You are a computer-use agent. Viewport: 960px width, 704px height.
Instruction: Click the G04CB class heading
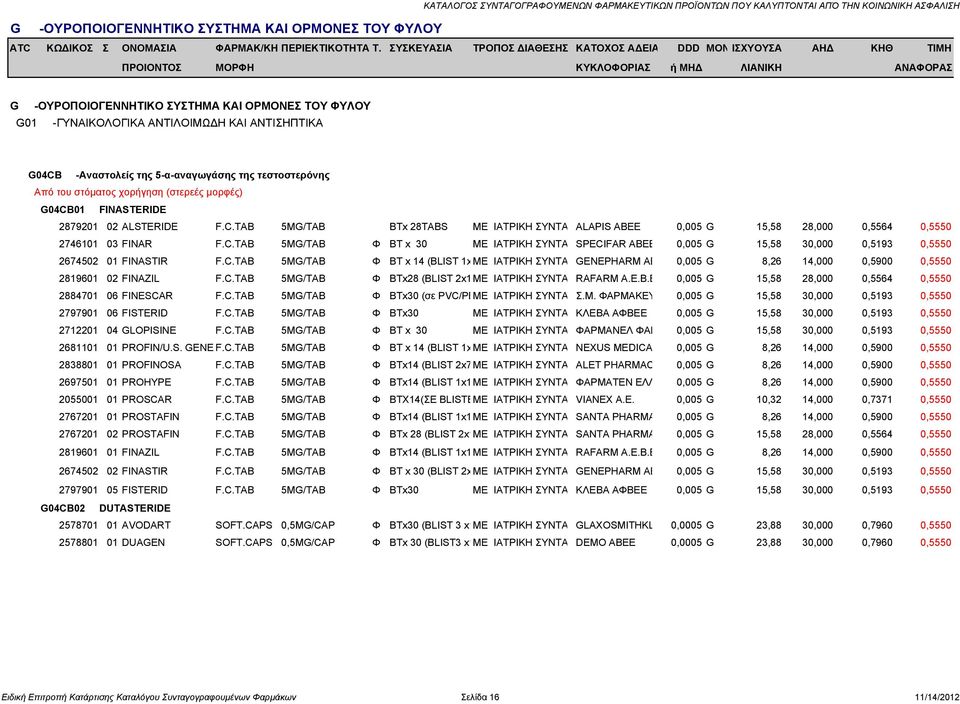click(179, 175)
